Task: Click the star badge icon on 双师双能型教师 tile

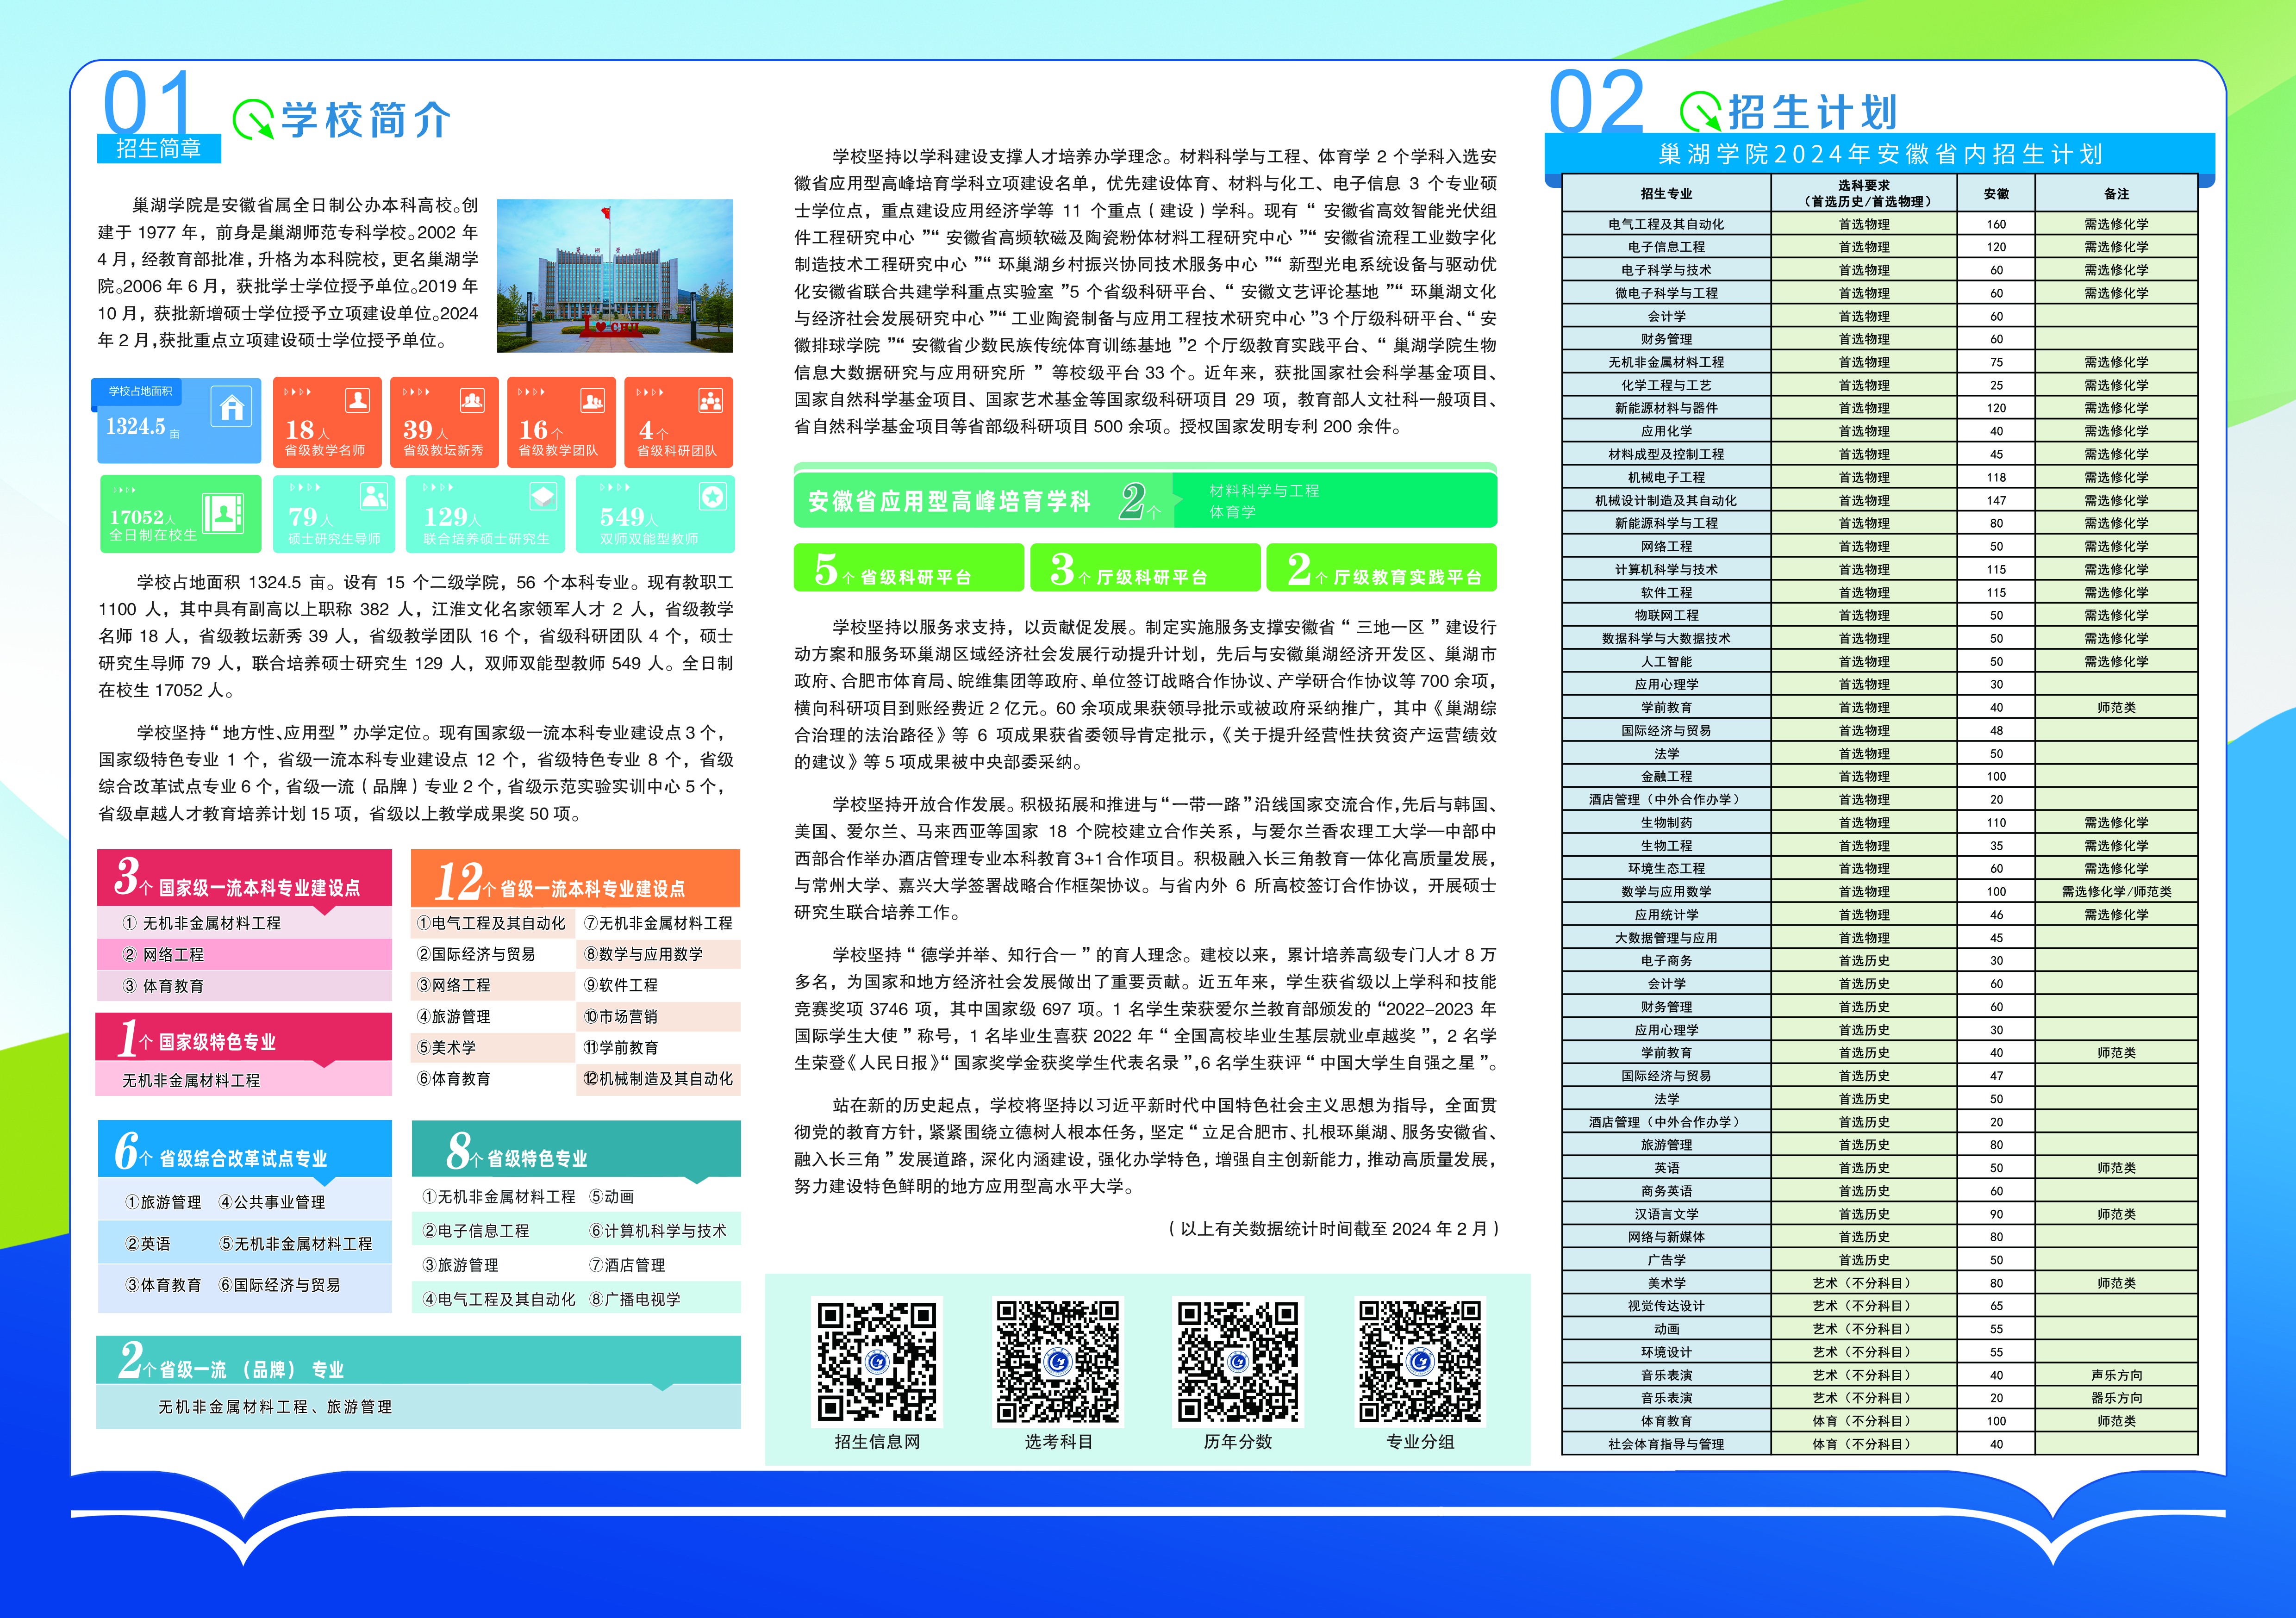Action: click(712, 496)
